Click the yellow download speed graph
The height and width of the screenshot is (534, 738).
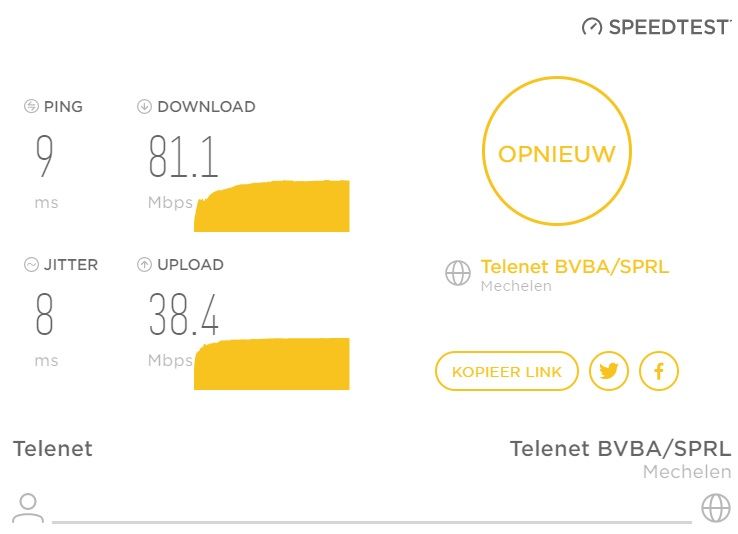[x=272, y=206]
